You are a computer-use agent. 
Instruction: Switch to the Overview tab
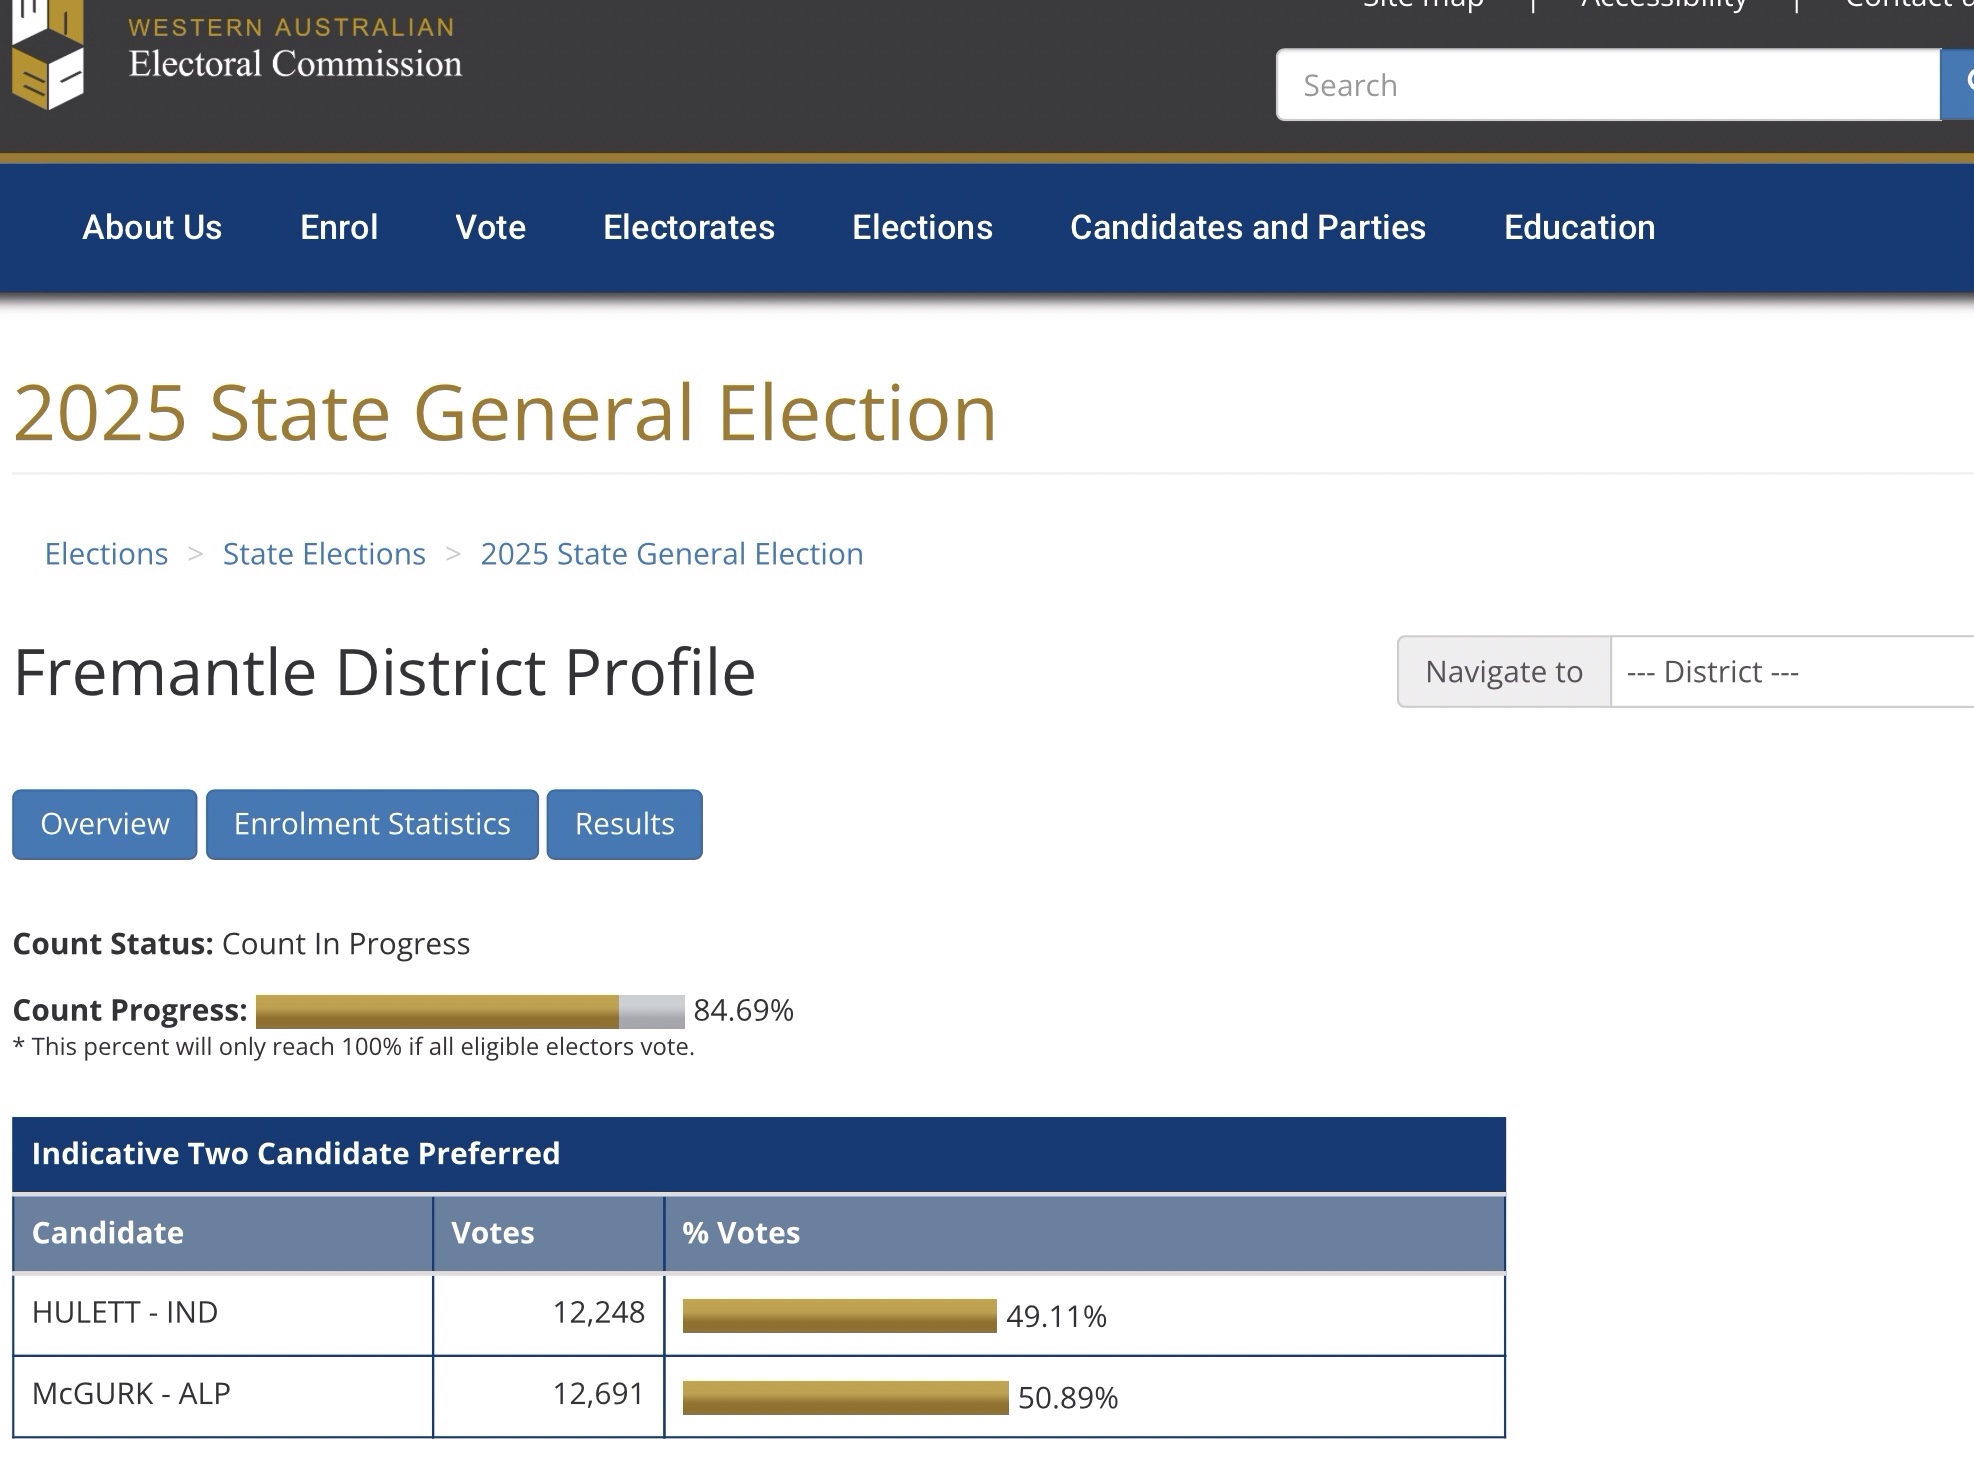[105, 824]
